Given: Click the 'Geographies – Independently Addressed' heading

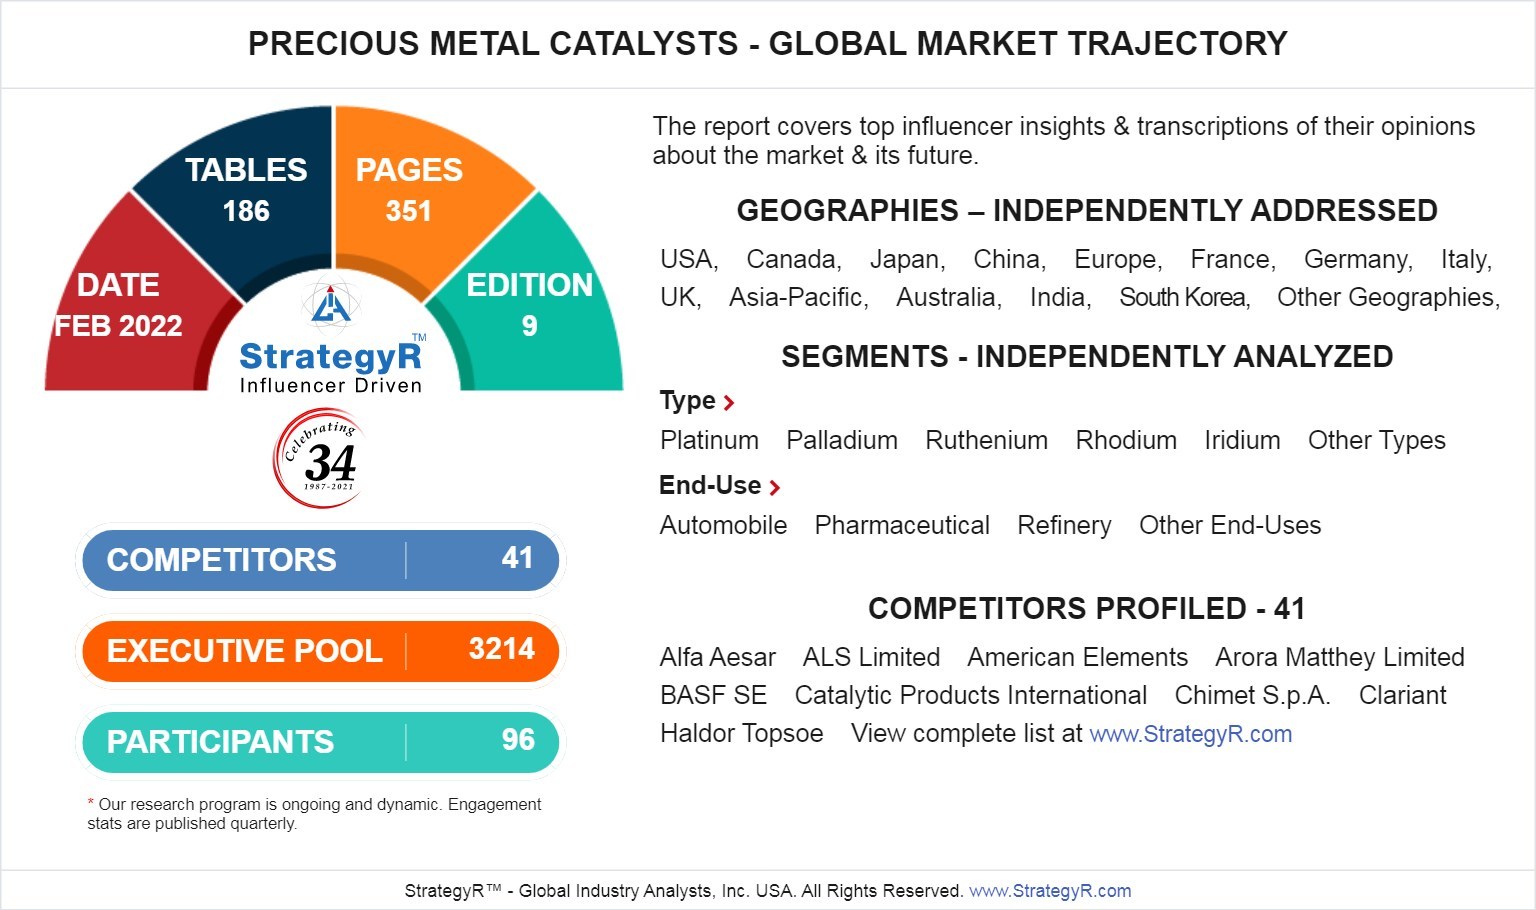Looking at the screenshot, I should [1087, 211].
